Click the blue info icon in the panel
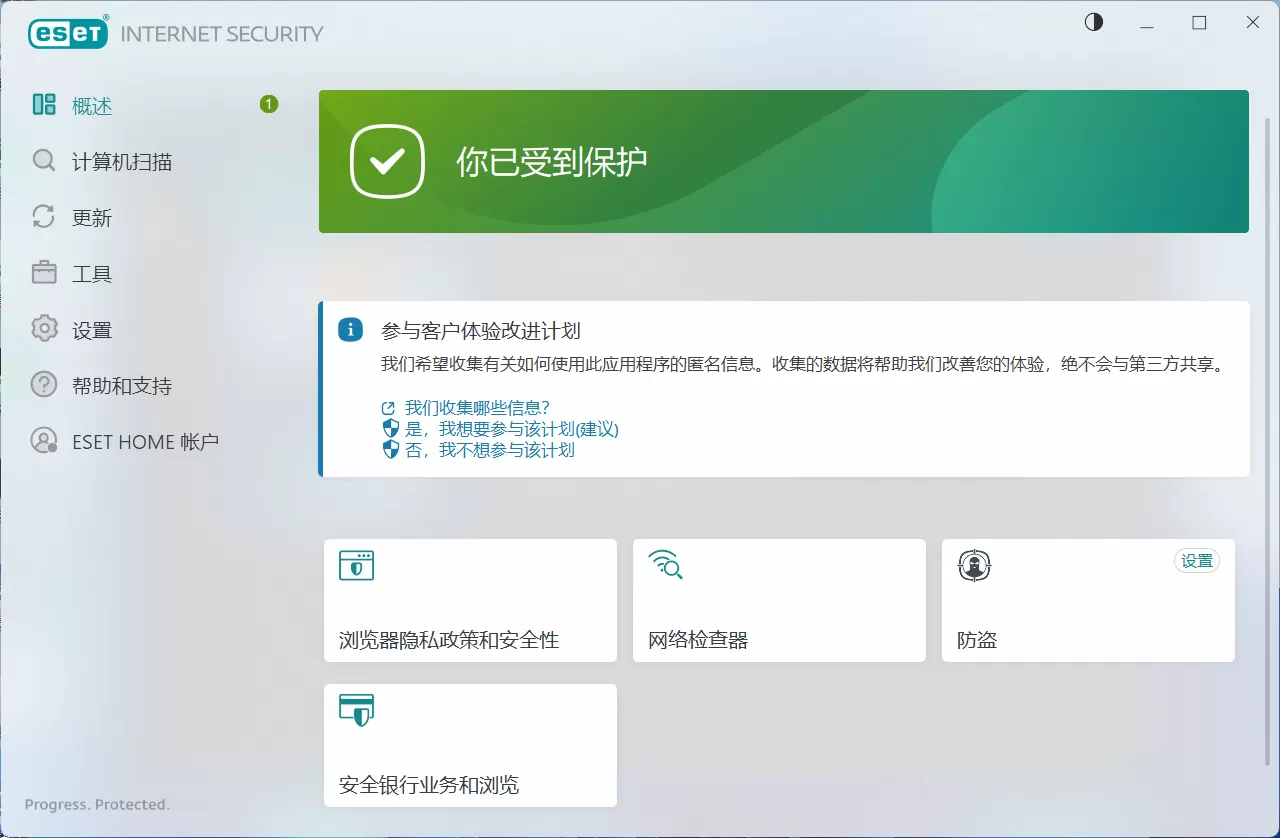 click(349, 330)
